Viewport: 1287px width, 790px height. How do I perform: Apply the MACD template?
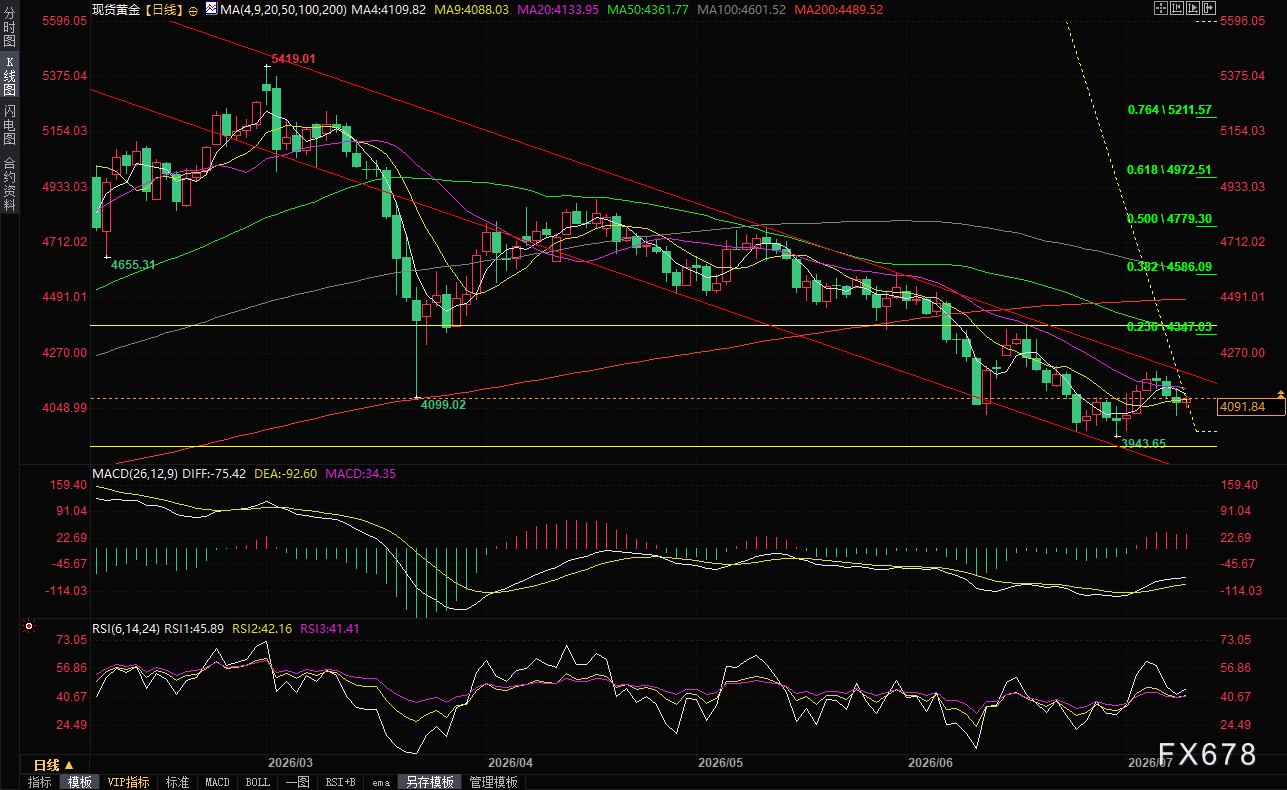point(217,782)
